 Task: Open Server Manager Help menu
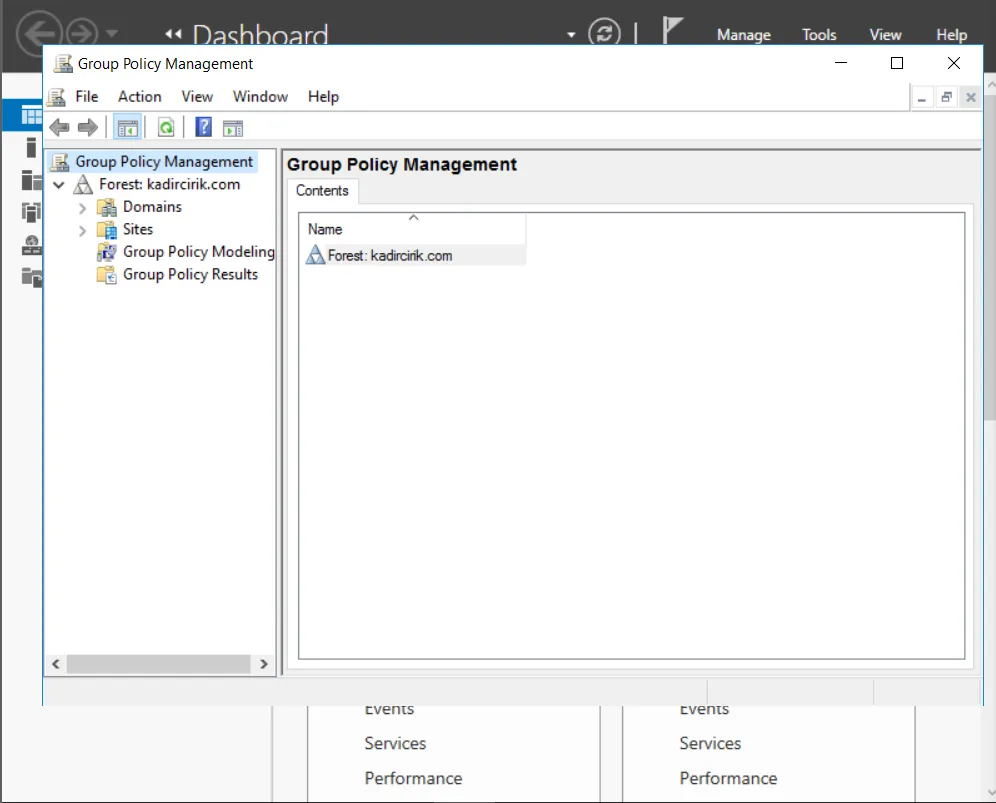[x=952, y=35]
